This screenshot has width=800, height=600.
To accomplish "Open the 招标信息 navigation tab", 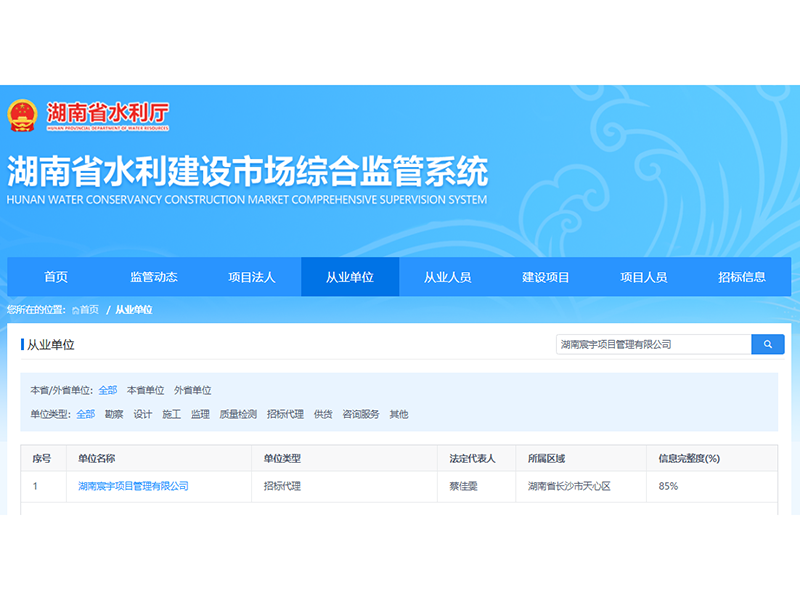I will click(741, 277).
